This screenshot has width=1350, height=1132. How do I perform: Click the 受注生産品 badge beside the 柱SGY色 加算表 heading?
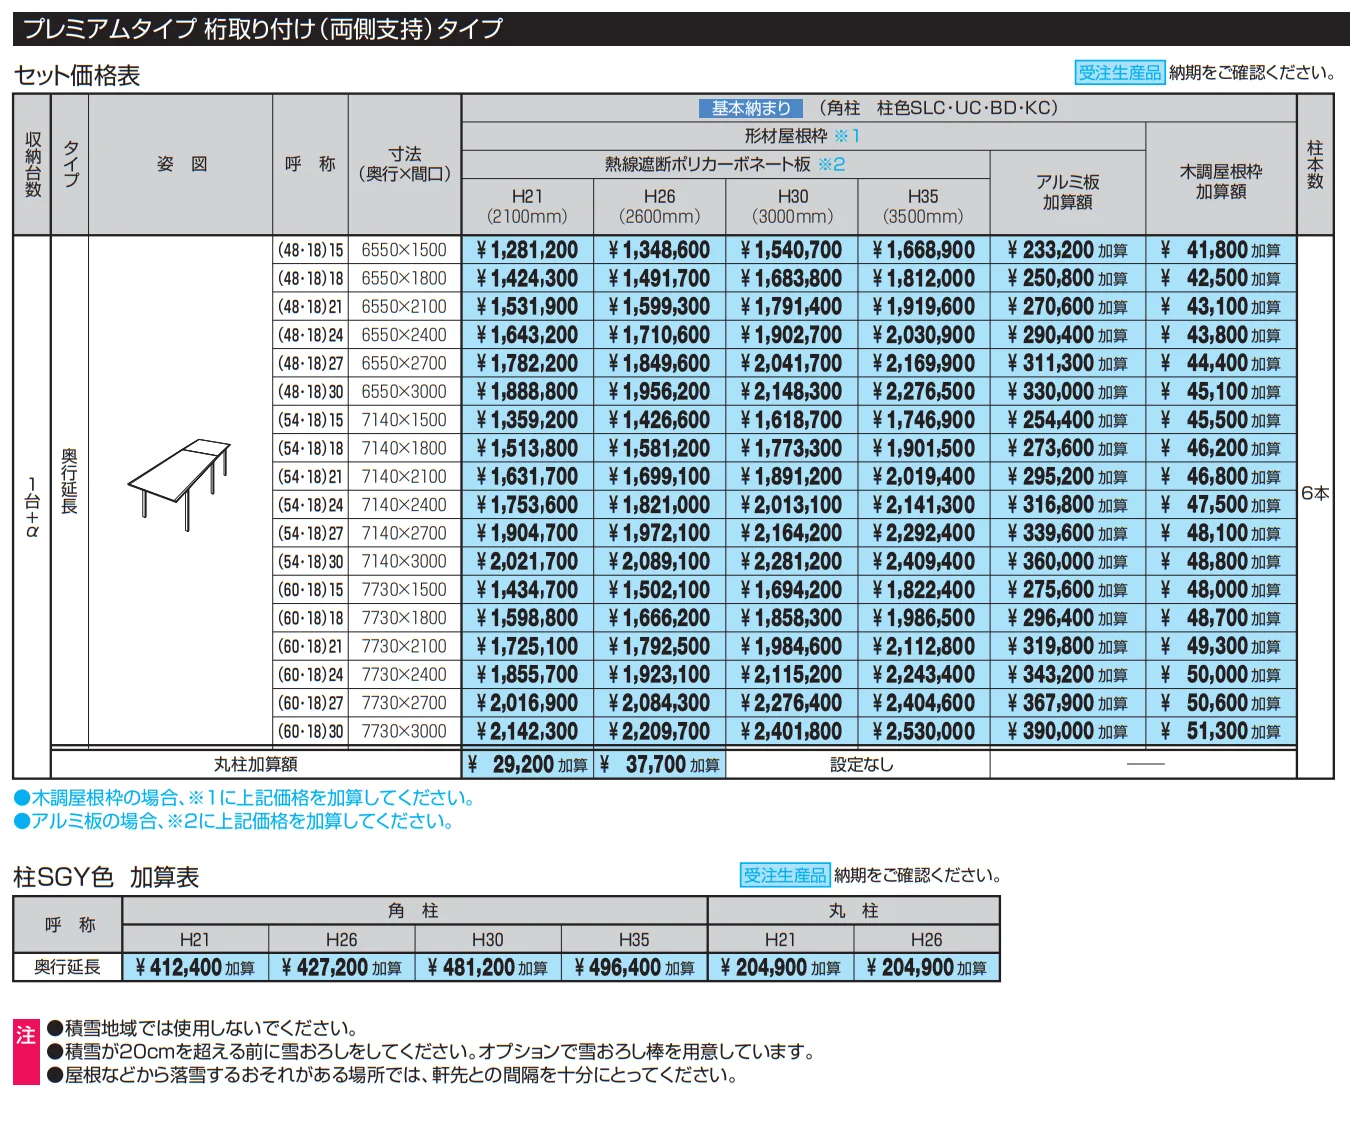coord(785,875)
